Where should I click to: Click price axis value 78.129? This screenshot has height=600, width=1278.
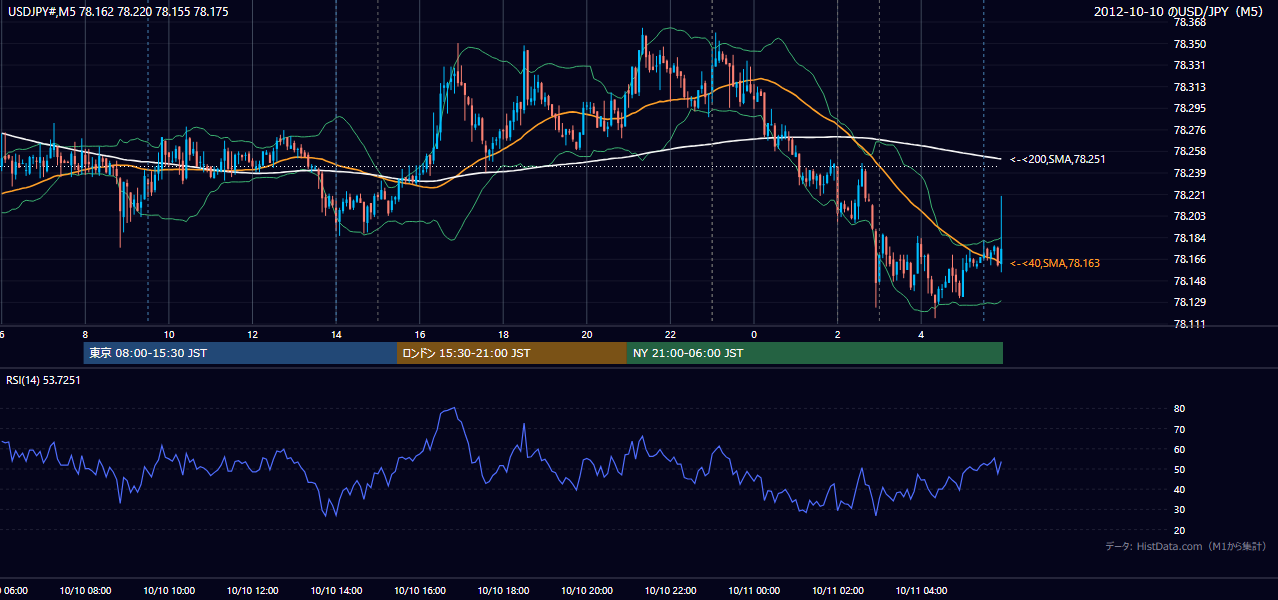[x=1190, y=302]
